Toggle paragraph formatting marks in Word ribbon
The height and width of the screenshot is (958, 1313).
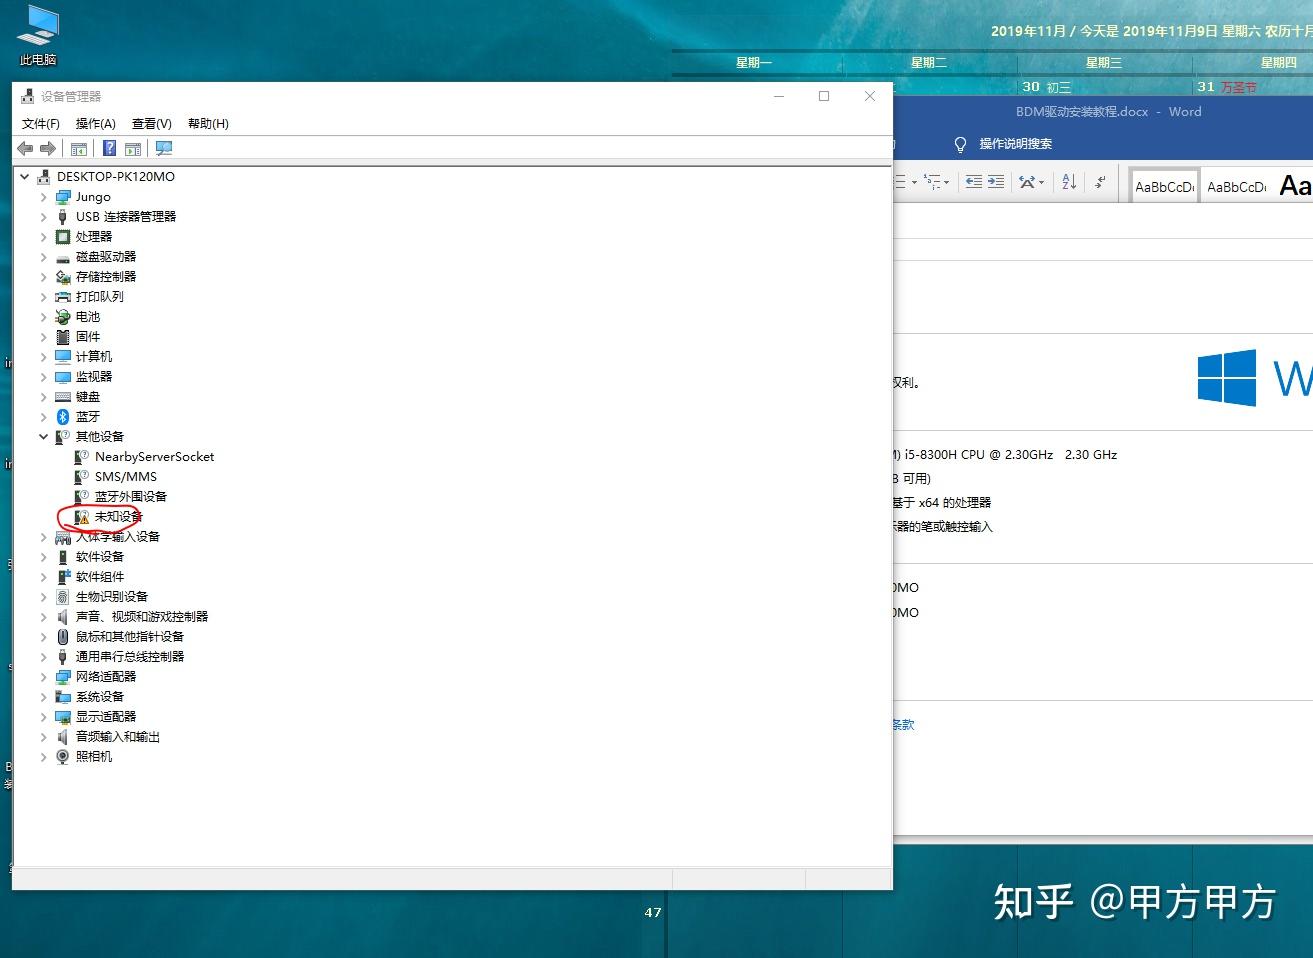1098,182
